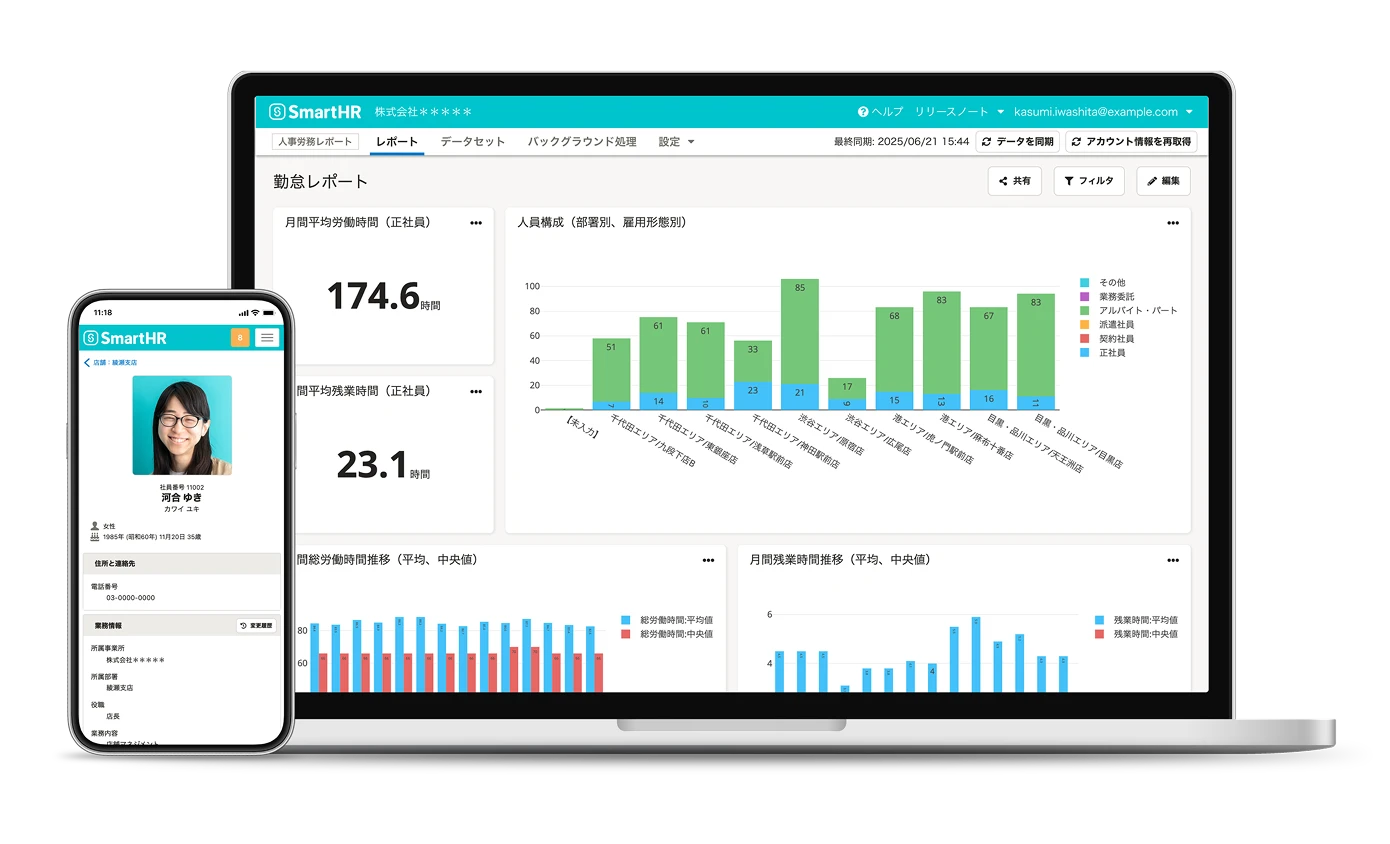
Task: Click the SmartHR logo on the laptop header
Action: coord(315,112)
